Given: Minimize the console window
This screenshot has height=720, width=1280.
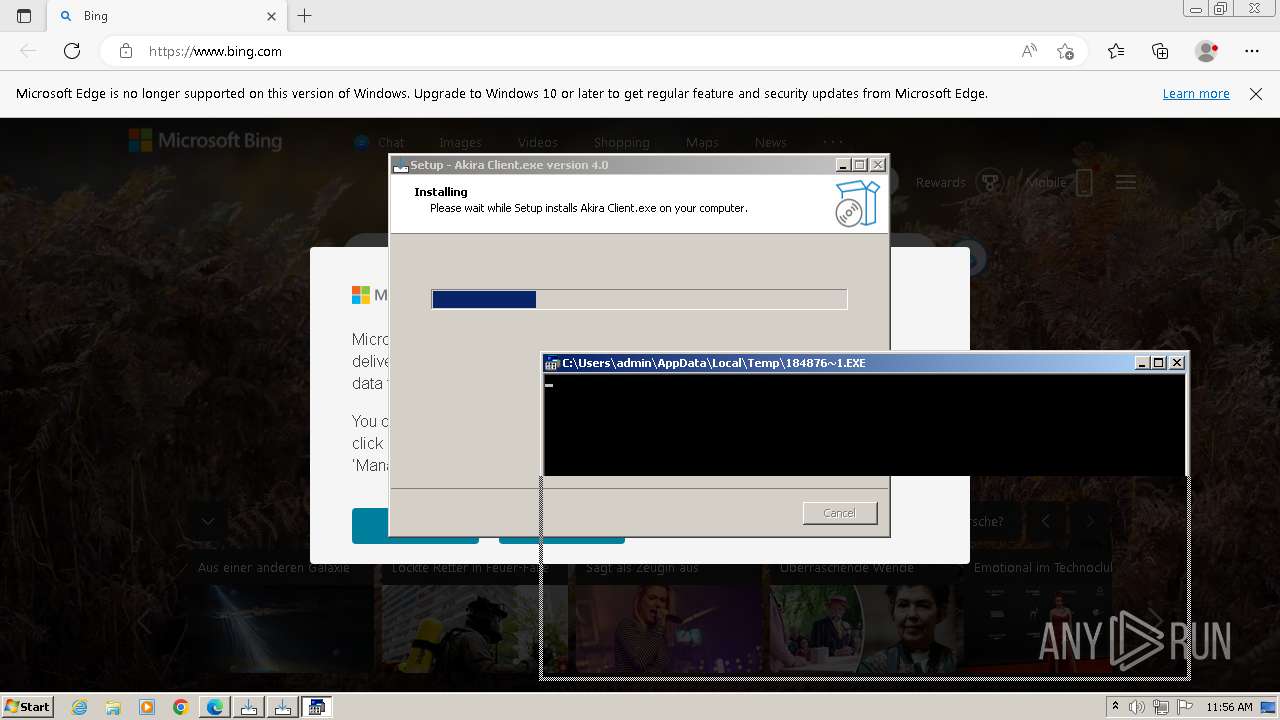Looking at the screenshot, I should (x=1142, y=363).
